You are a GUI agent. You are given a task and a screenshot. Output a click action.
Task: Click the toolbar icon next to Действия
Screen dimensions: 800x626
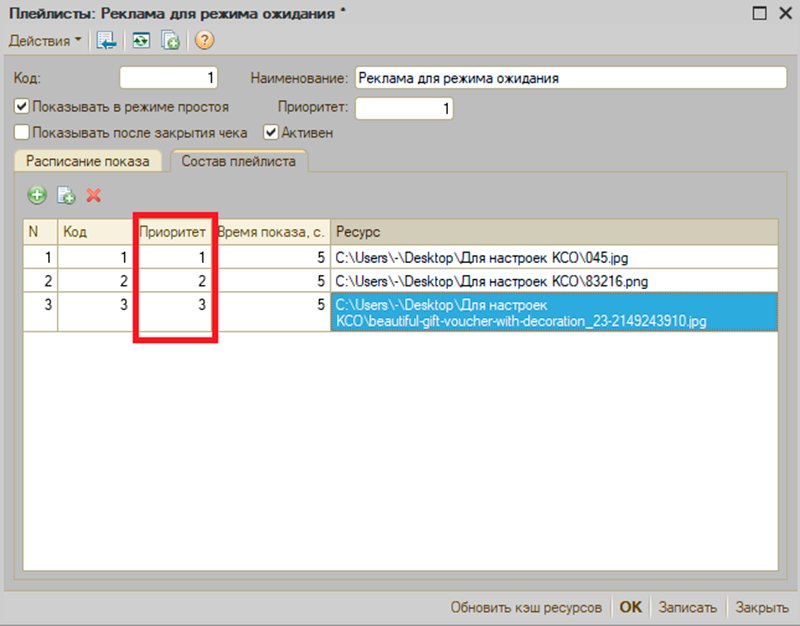[106, 40]
